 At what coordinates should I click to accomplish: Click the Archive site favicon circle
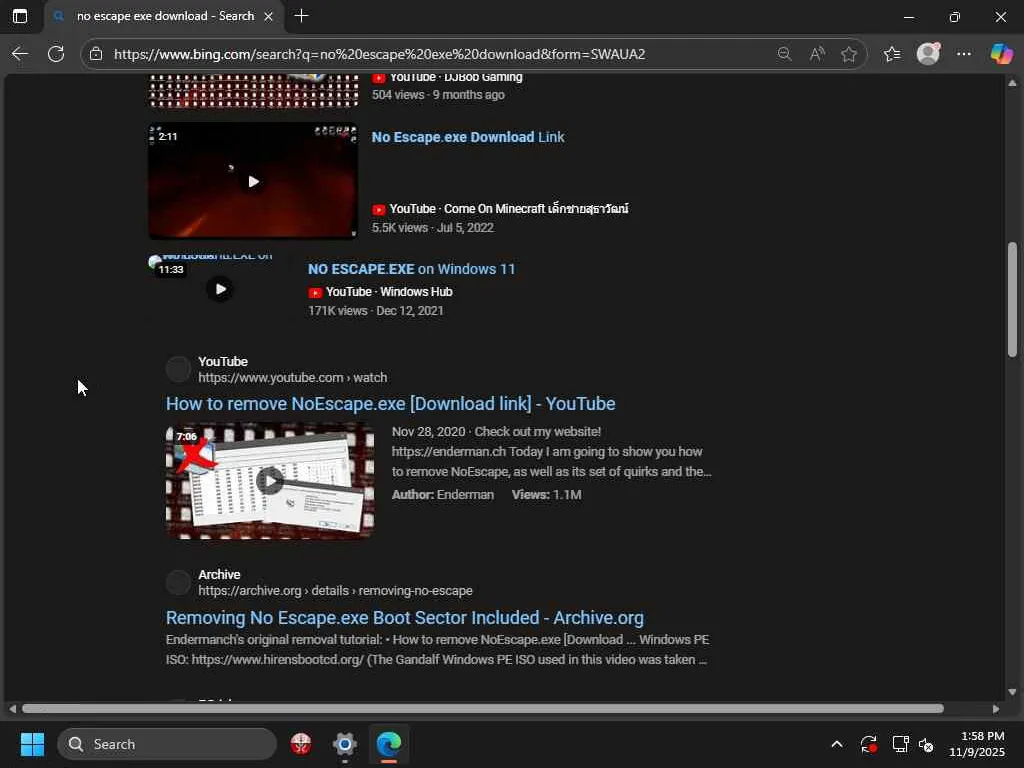coord(178,582)
